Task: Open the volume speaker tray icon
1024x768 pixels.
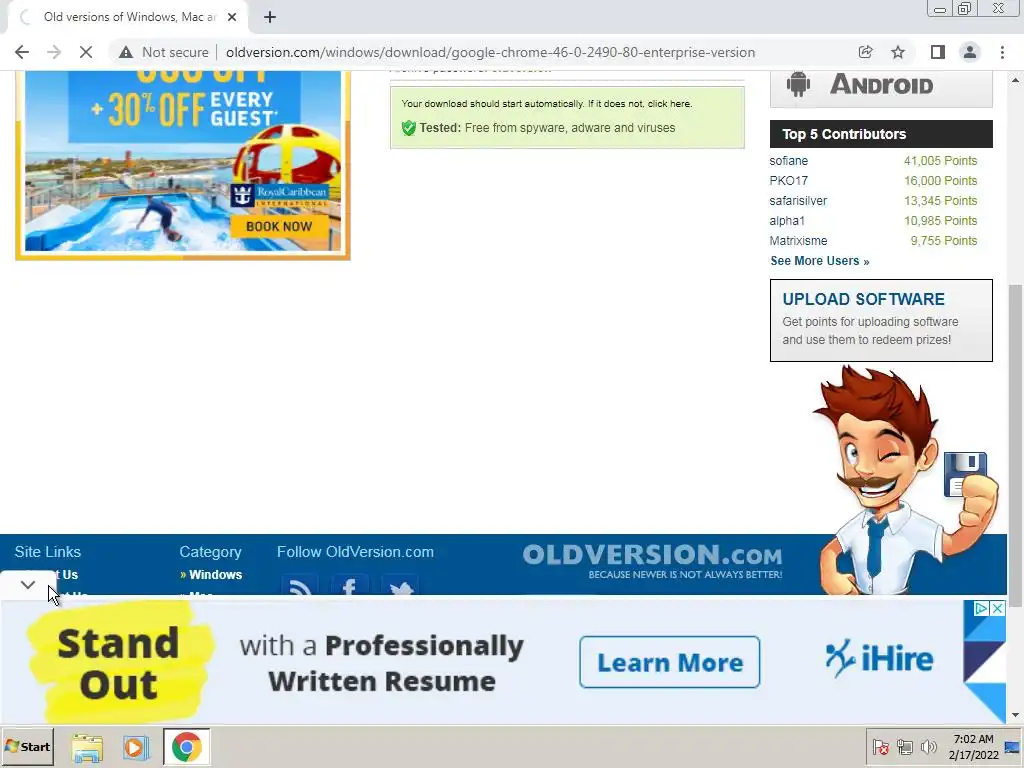Action: [928, 746]
